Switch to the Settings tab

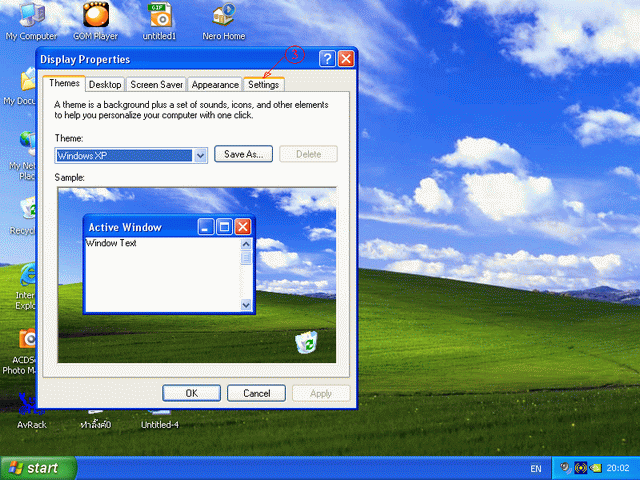pyautogui.click(x=264, y=84)
